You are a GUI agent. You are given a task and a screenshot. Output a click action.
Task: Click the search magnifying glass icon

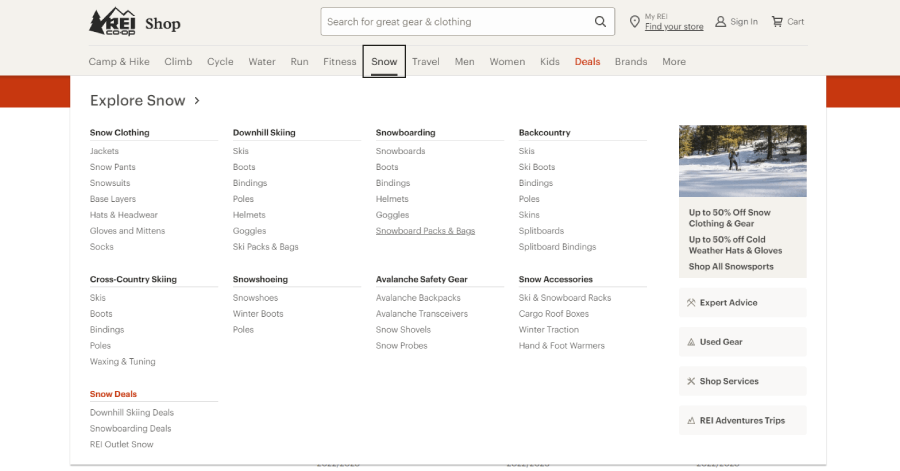pos(600,22)
